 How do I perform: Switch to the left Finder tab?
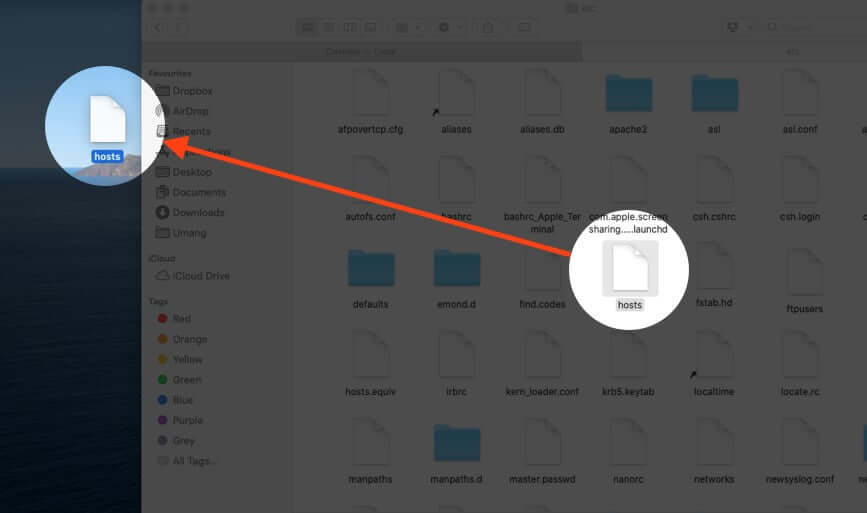click(x=362, y=51)
